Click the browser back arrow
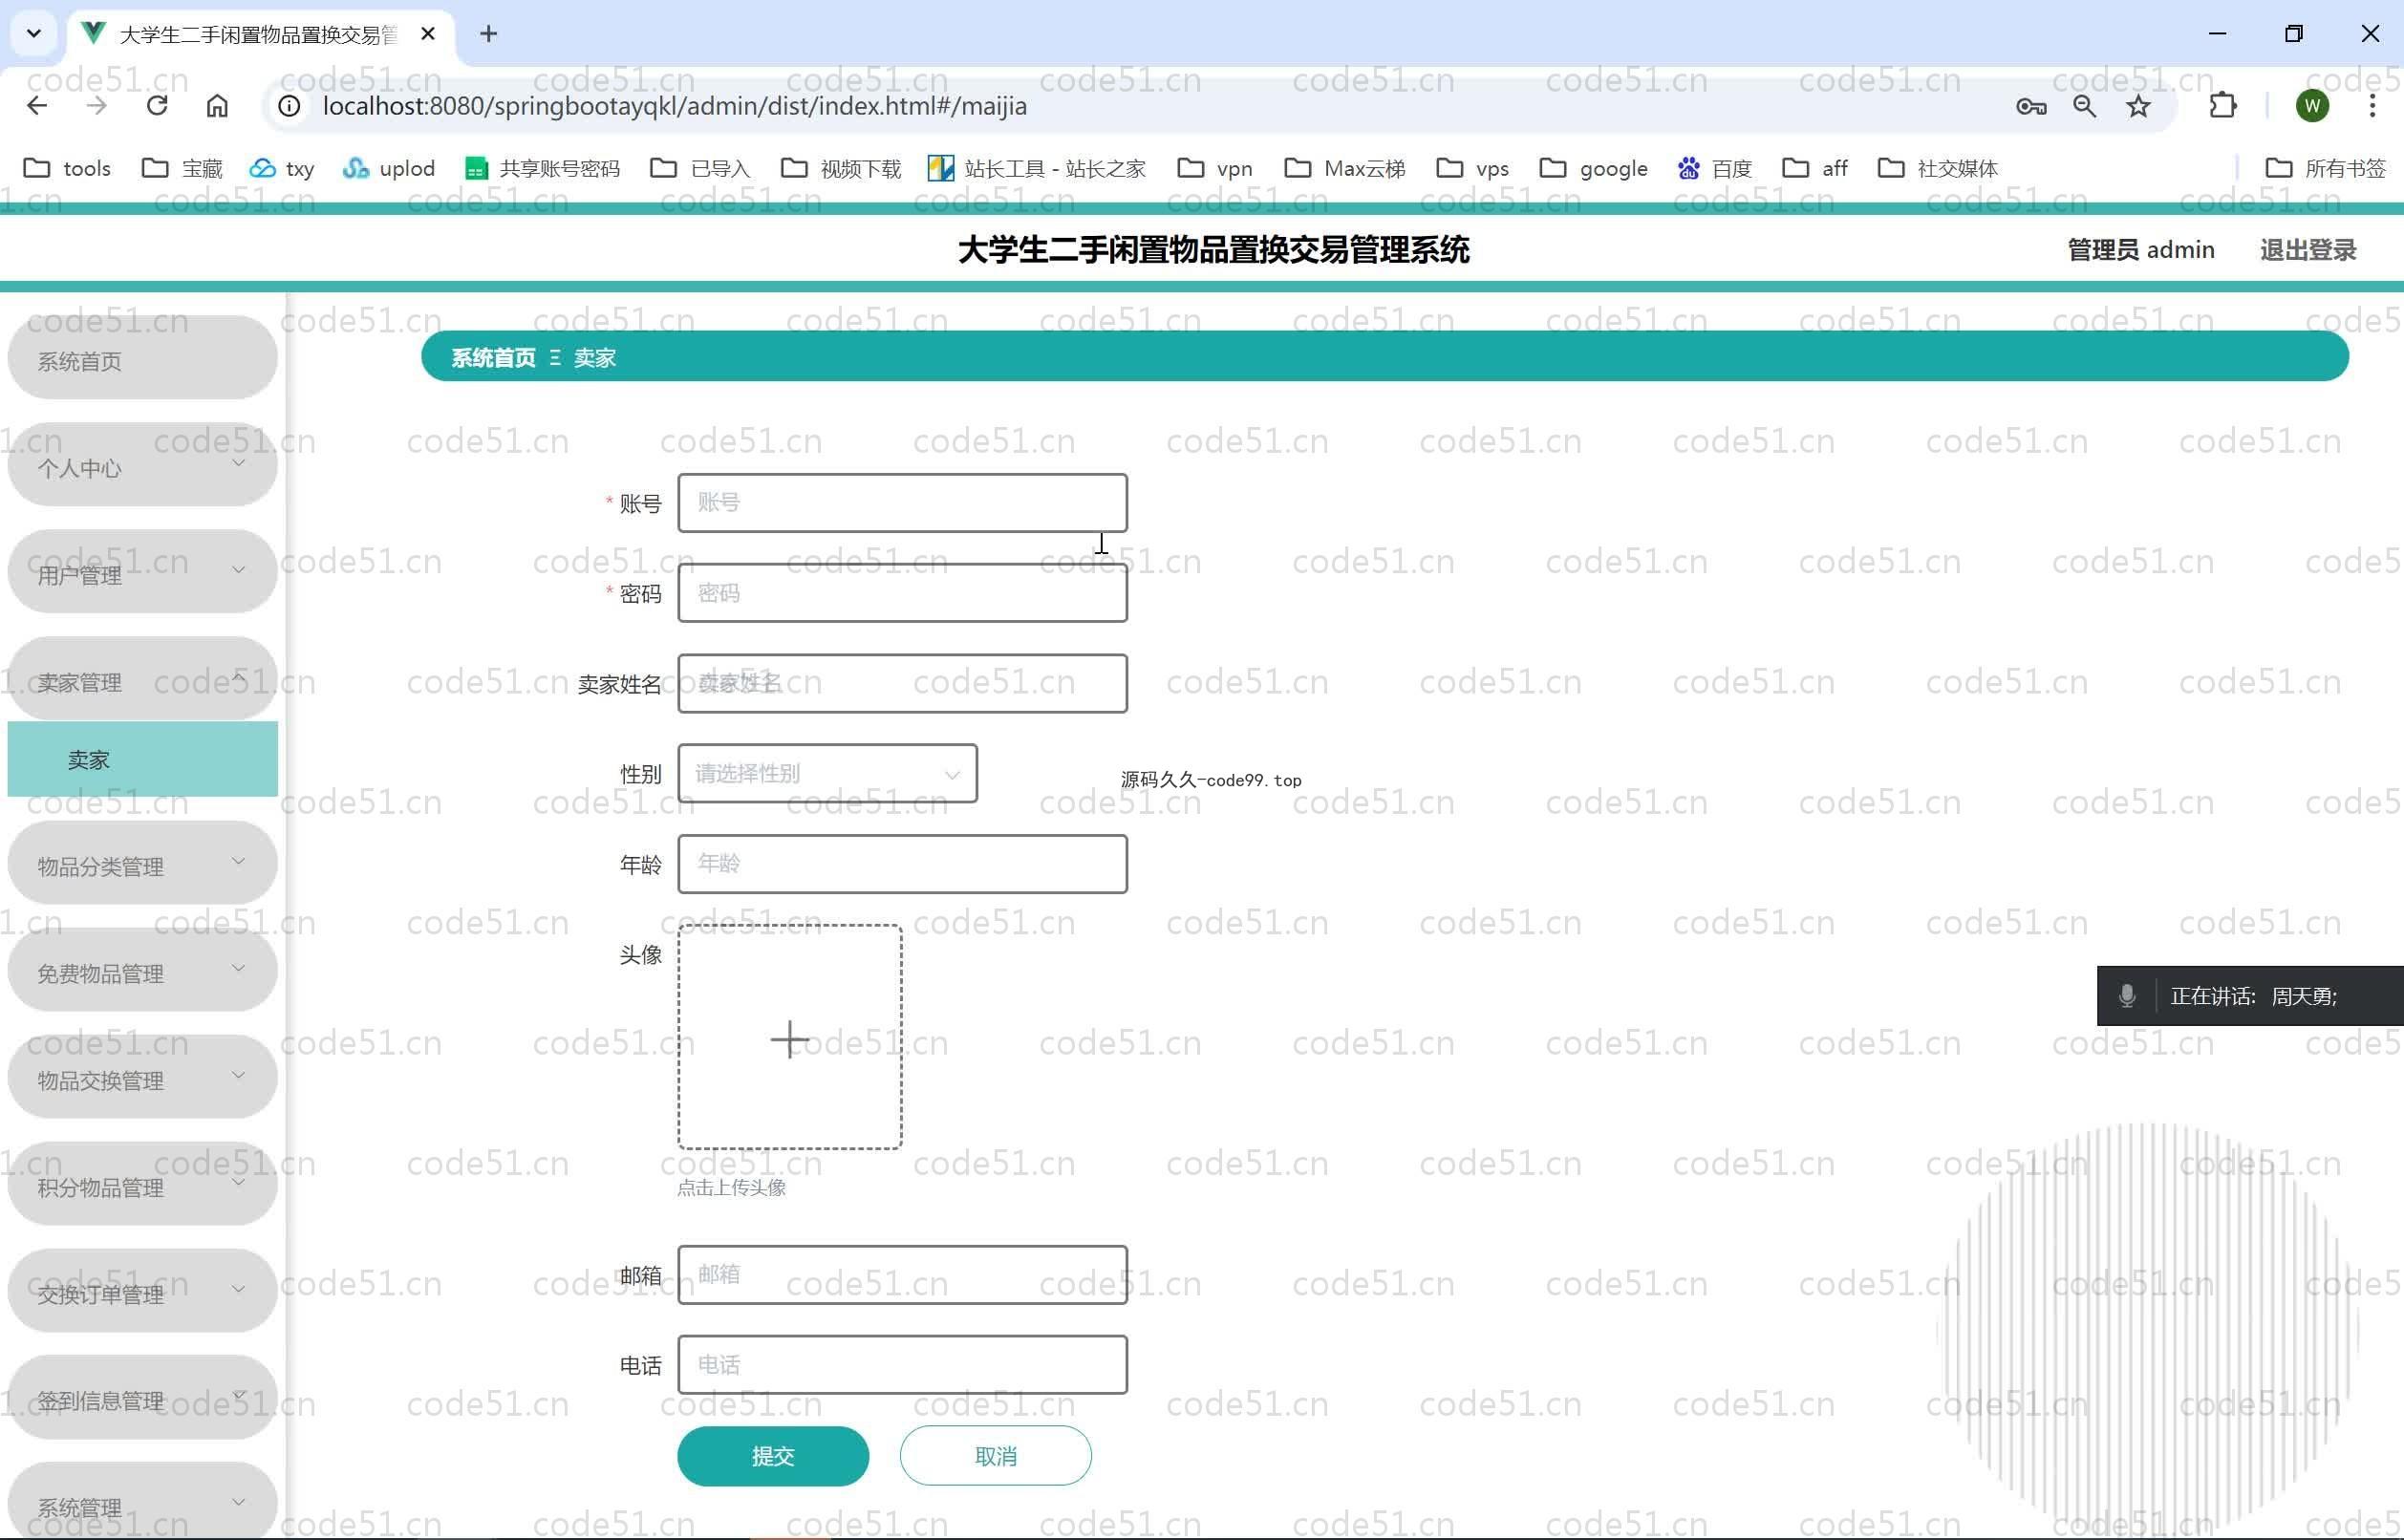Image resolution: width=2404 pixels, height=1540 pixels. click(37, 106)
